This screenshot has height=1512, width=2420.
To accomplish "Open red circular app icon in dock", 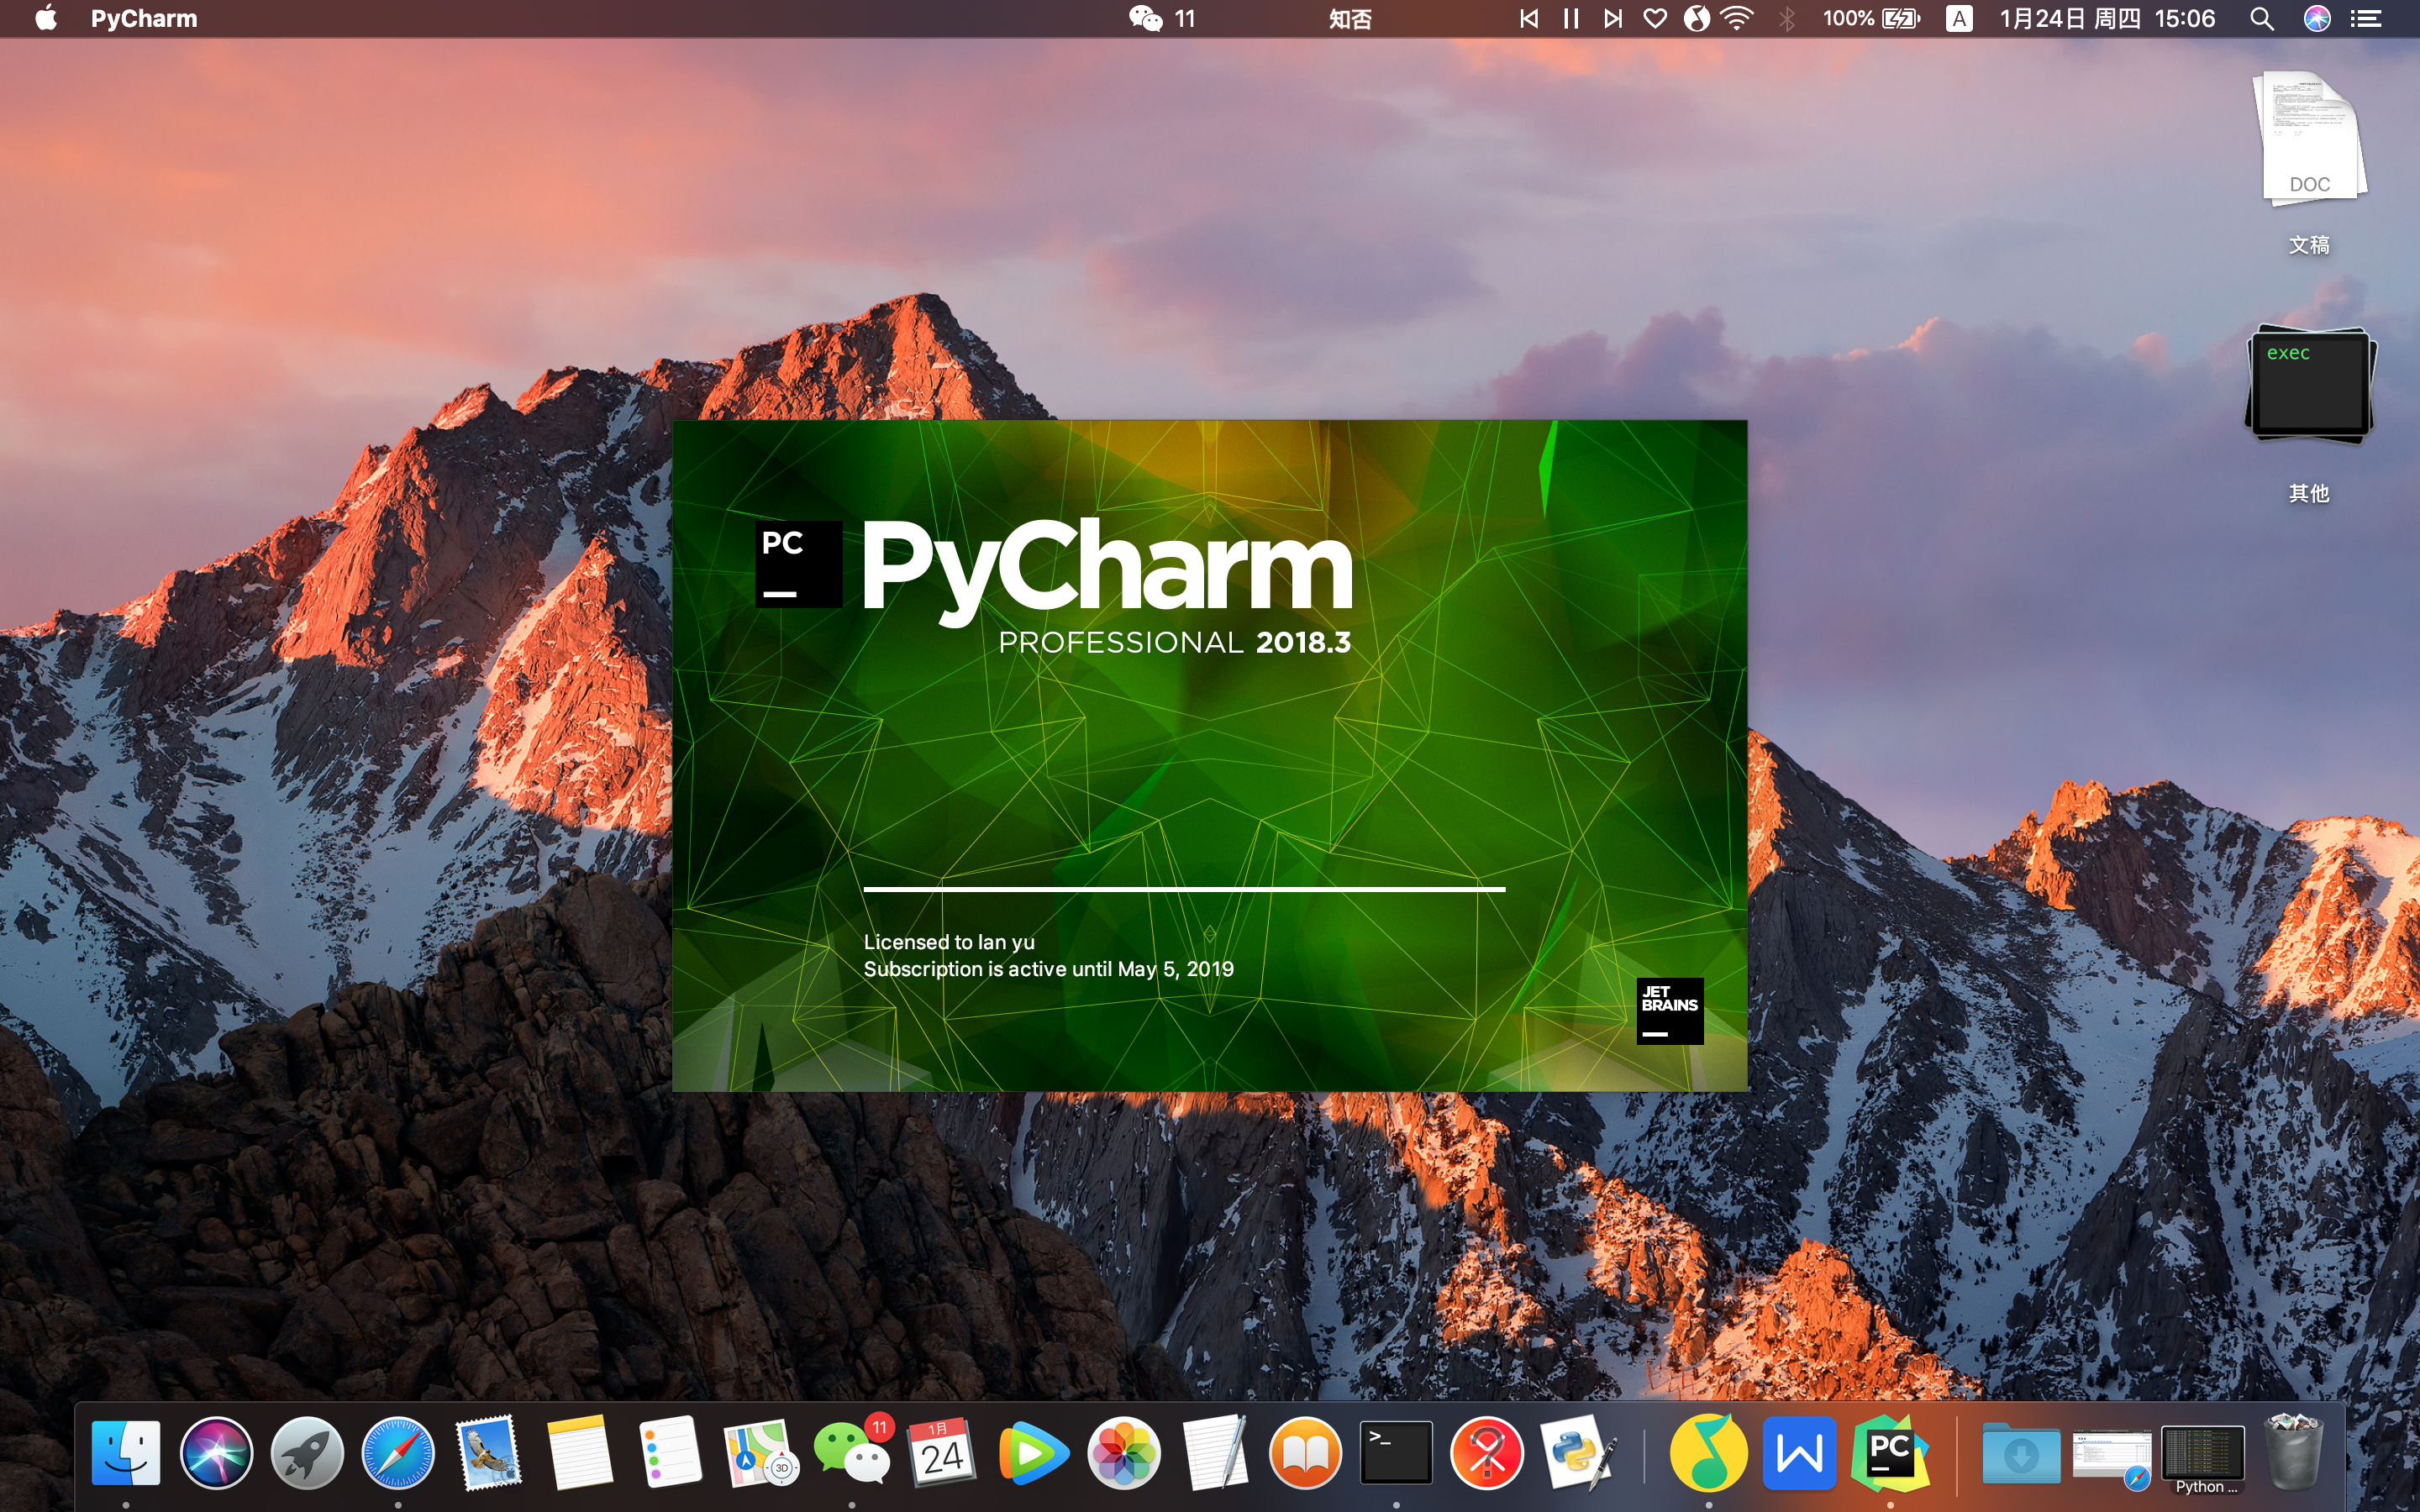I will click(1487, 1453).
